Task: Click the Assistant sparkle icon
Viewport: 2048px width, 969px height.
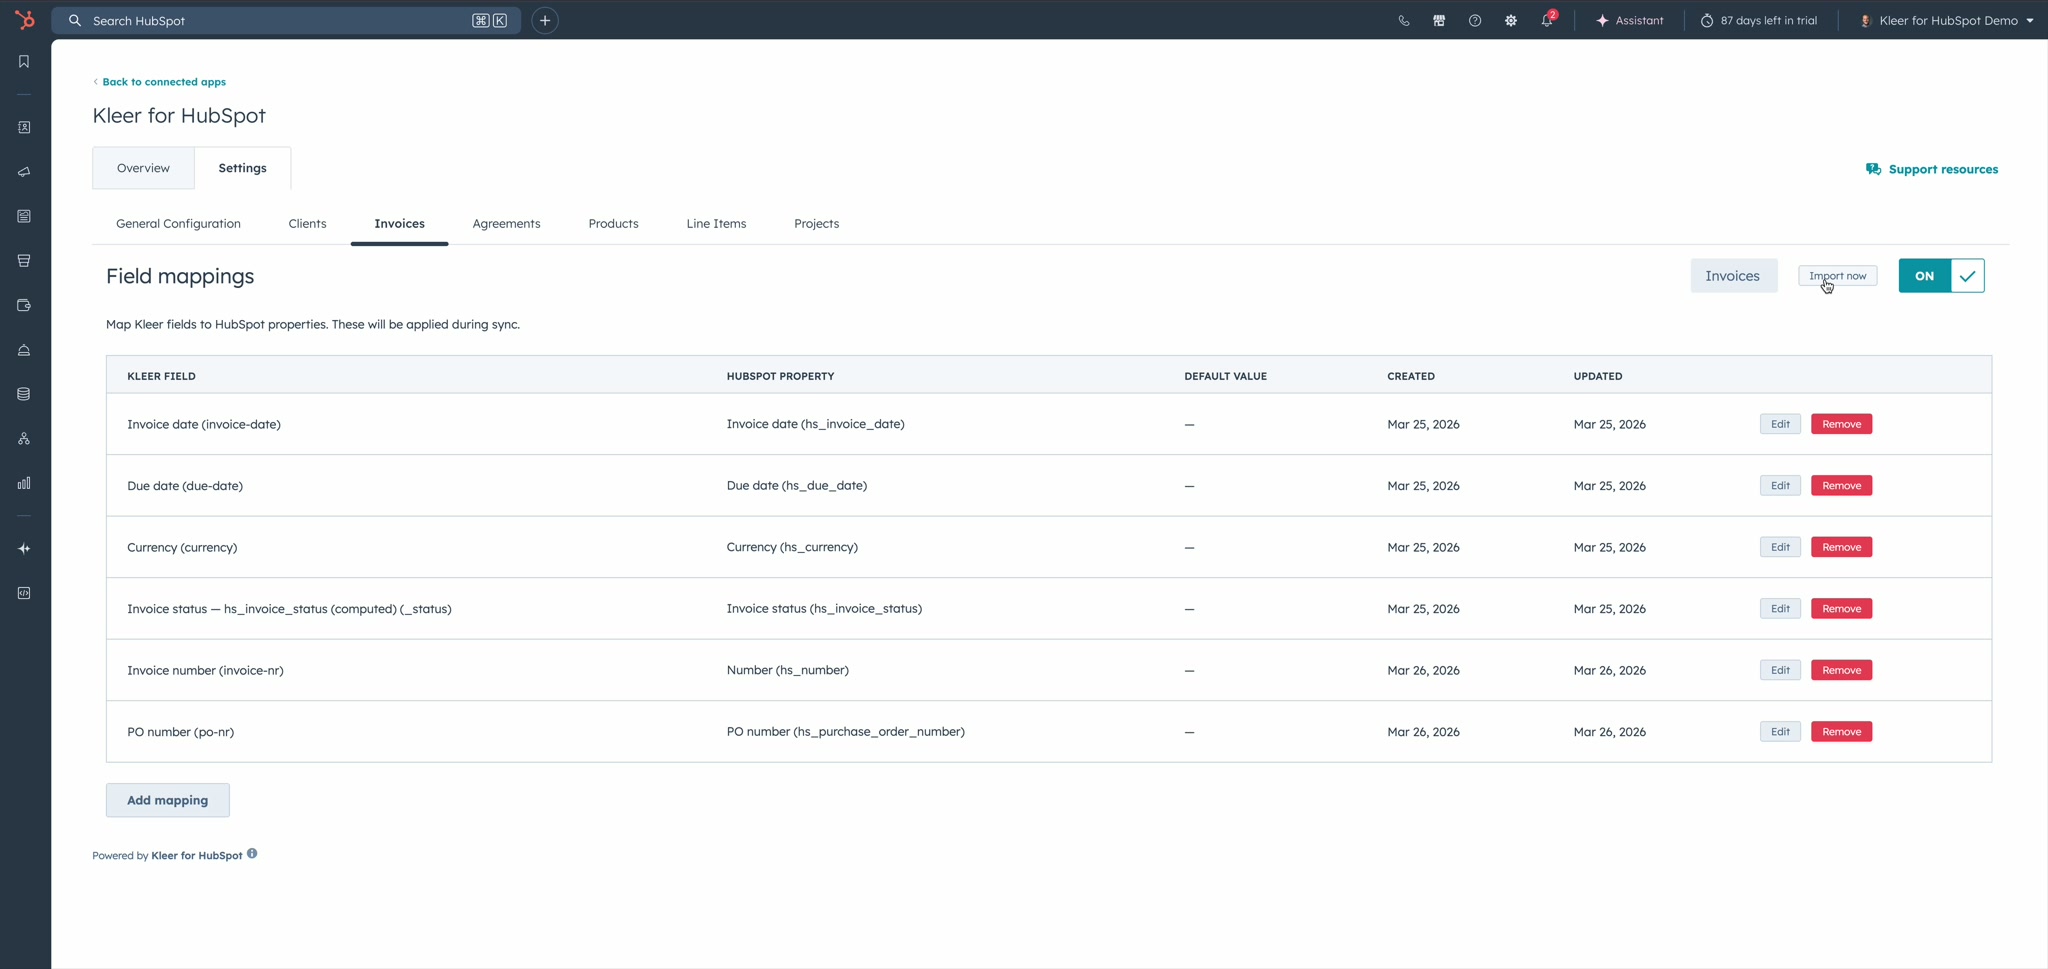Action: (1602, 20)
